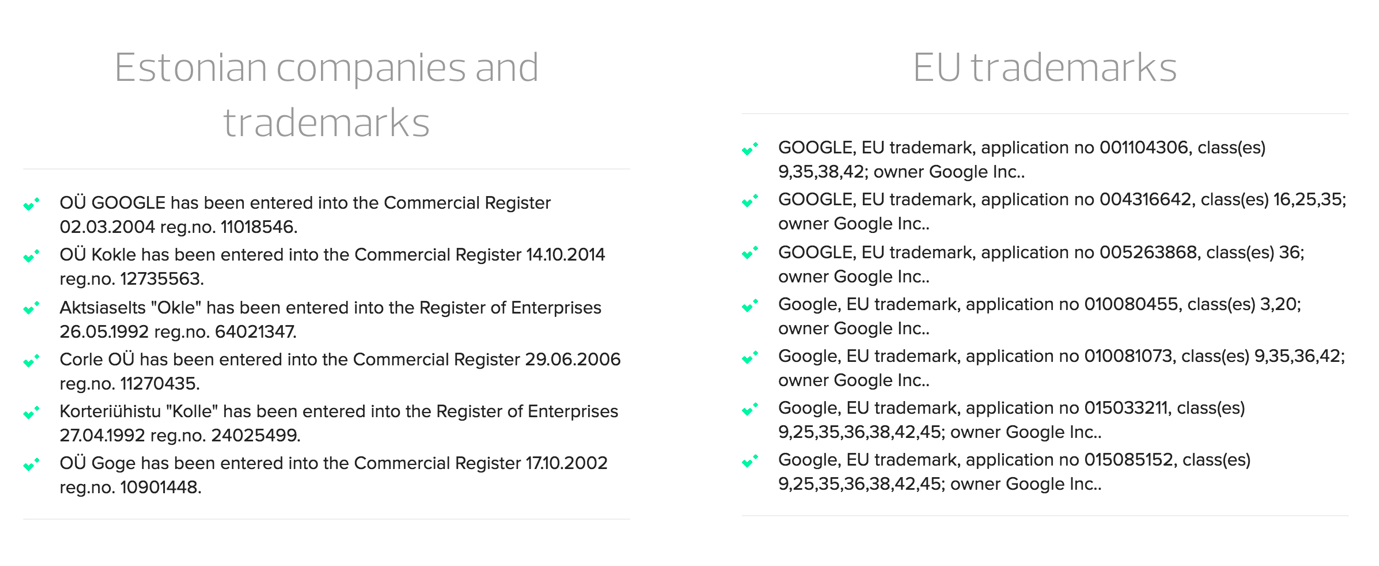Open GOOGLE trademark with classes 16,25,35
This screenshot has height=566, width=1379.
point(1062,212)
